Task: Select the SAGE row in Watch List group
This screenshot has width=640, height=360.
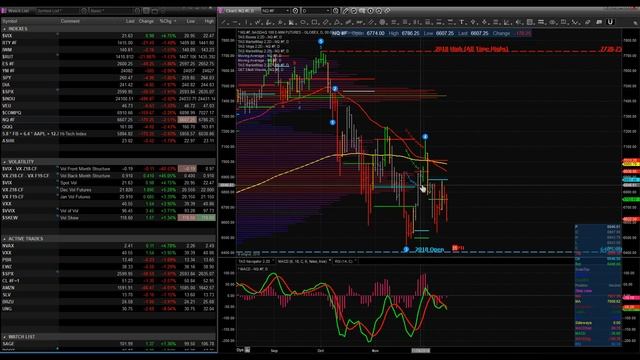Action: pos(108,344)
